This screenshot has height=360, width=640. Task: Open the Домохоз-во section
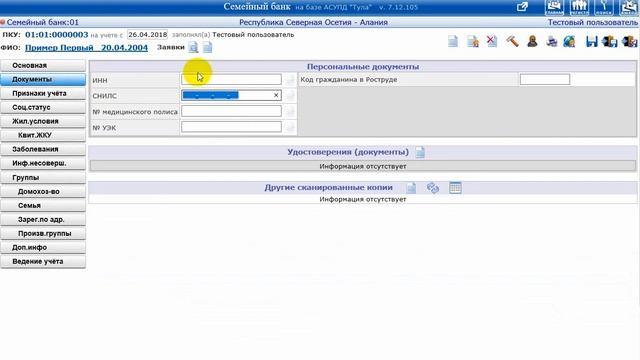43,191
